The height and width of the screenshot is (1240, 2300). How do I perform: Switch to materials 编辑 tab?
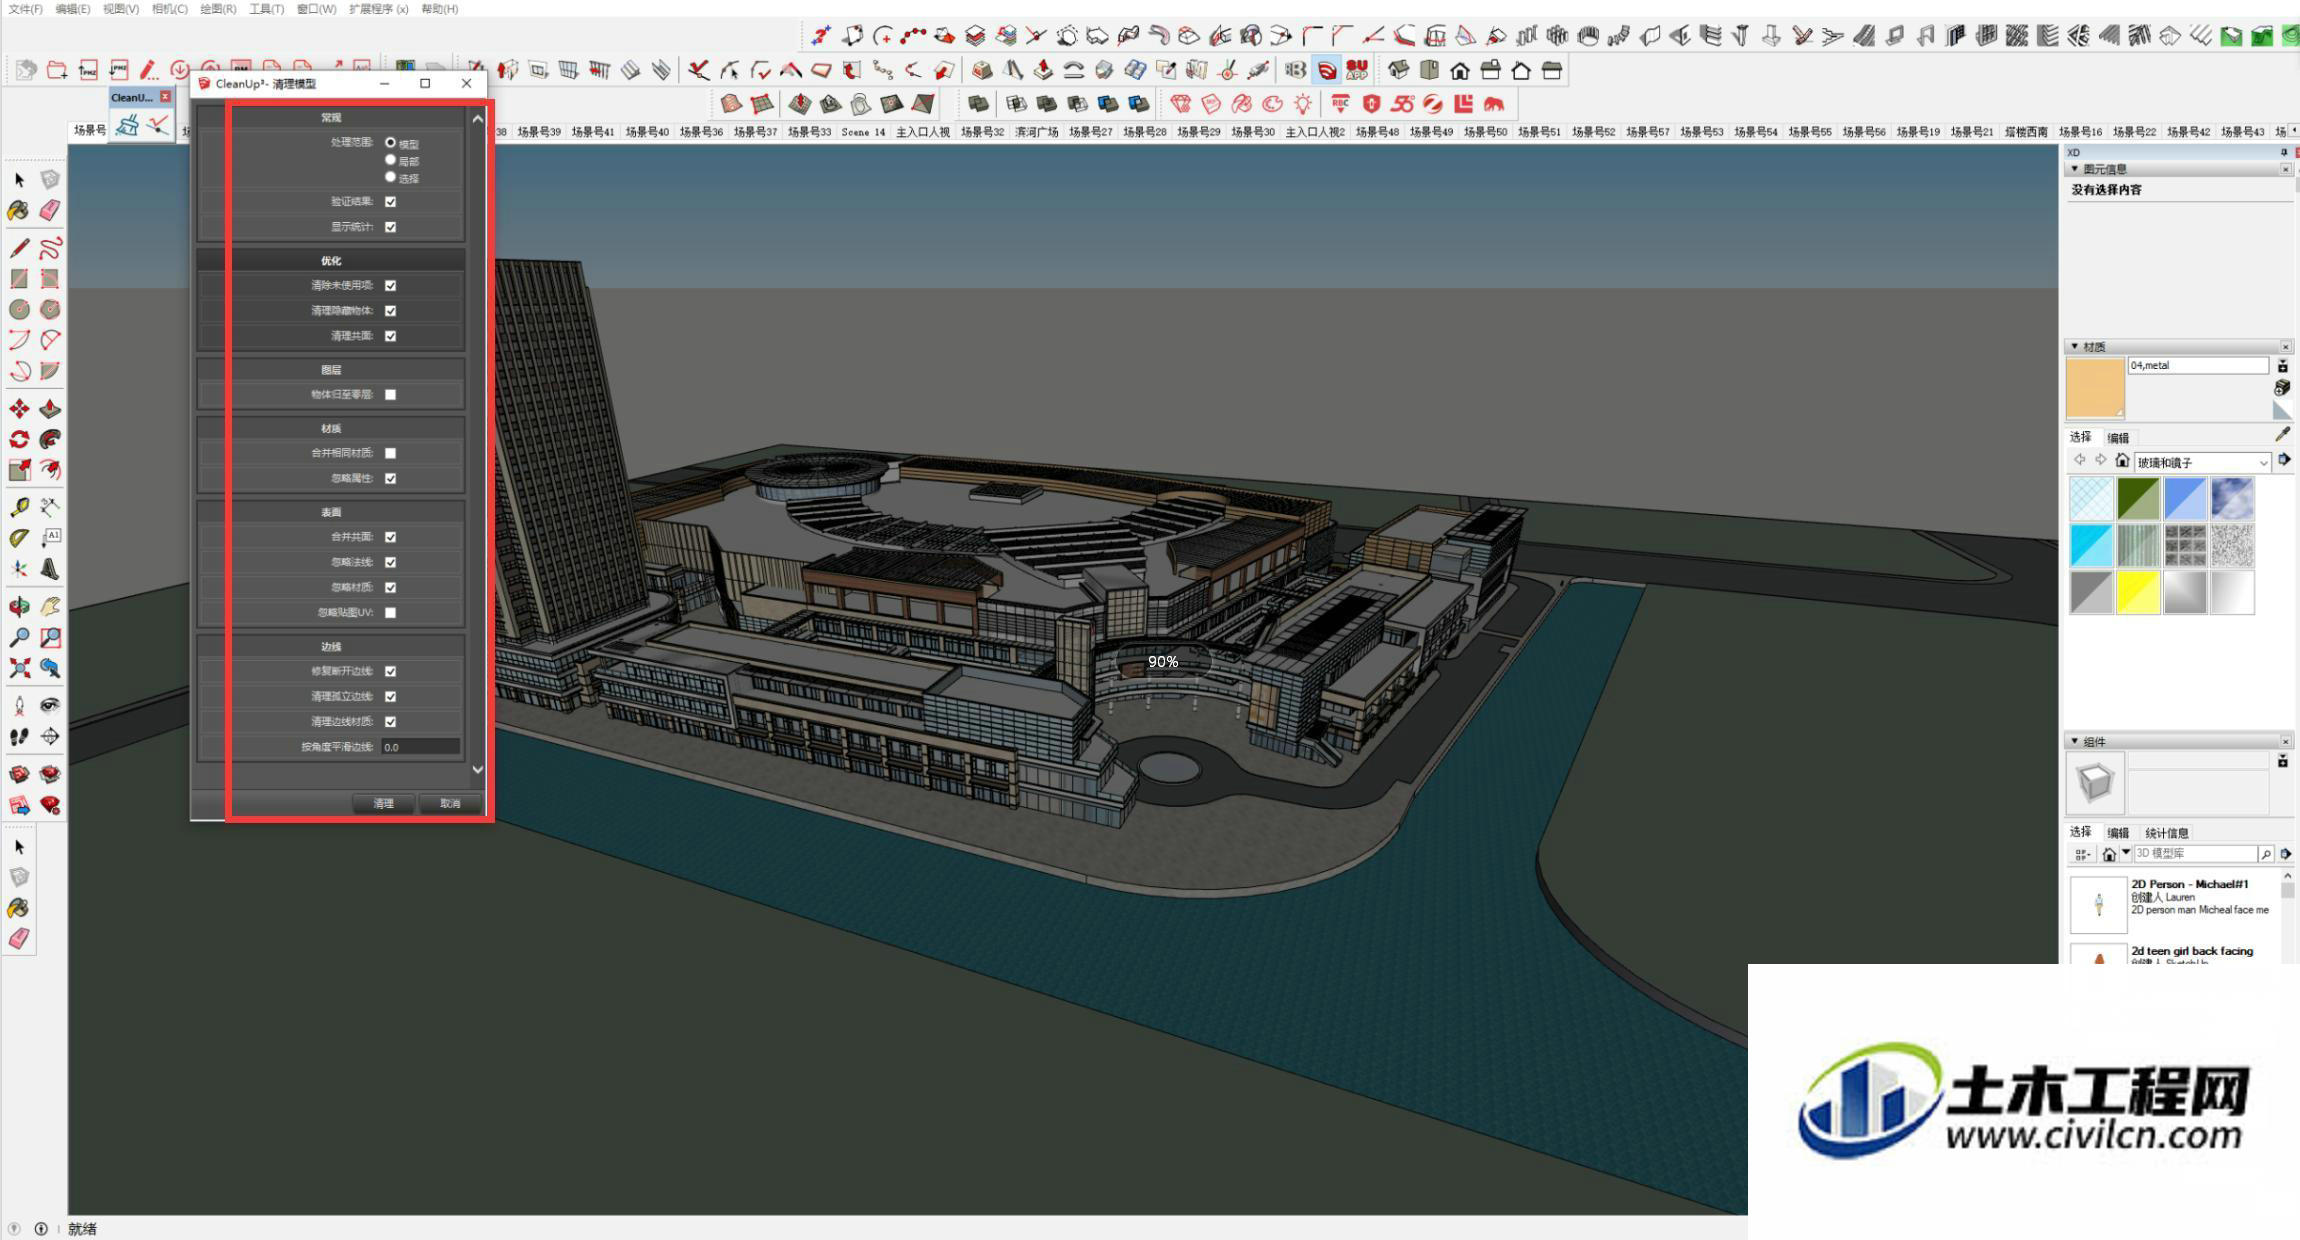pos(2118,437)
